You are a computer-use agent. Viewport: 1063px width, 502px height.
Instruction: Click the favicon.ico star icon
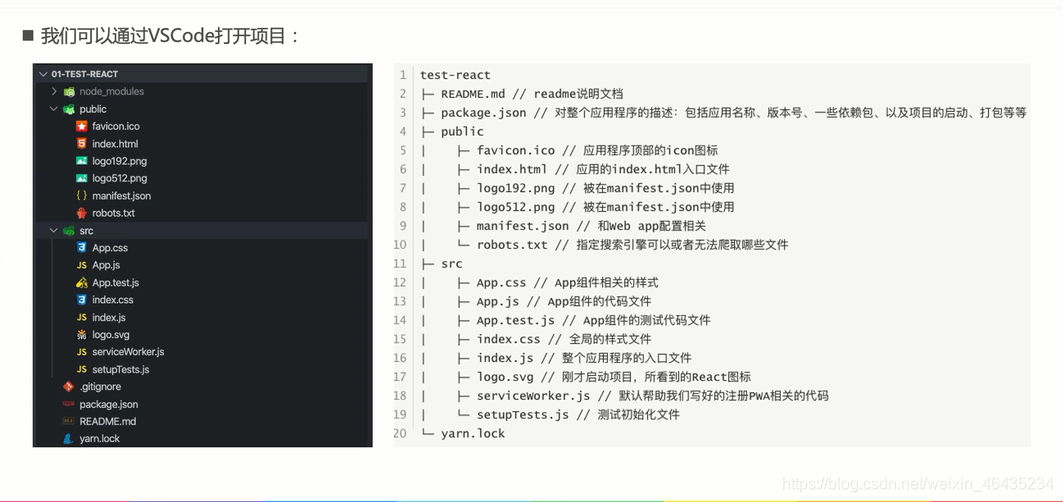click(x=81, y=126)
